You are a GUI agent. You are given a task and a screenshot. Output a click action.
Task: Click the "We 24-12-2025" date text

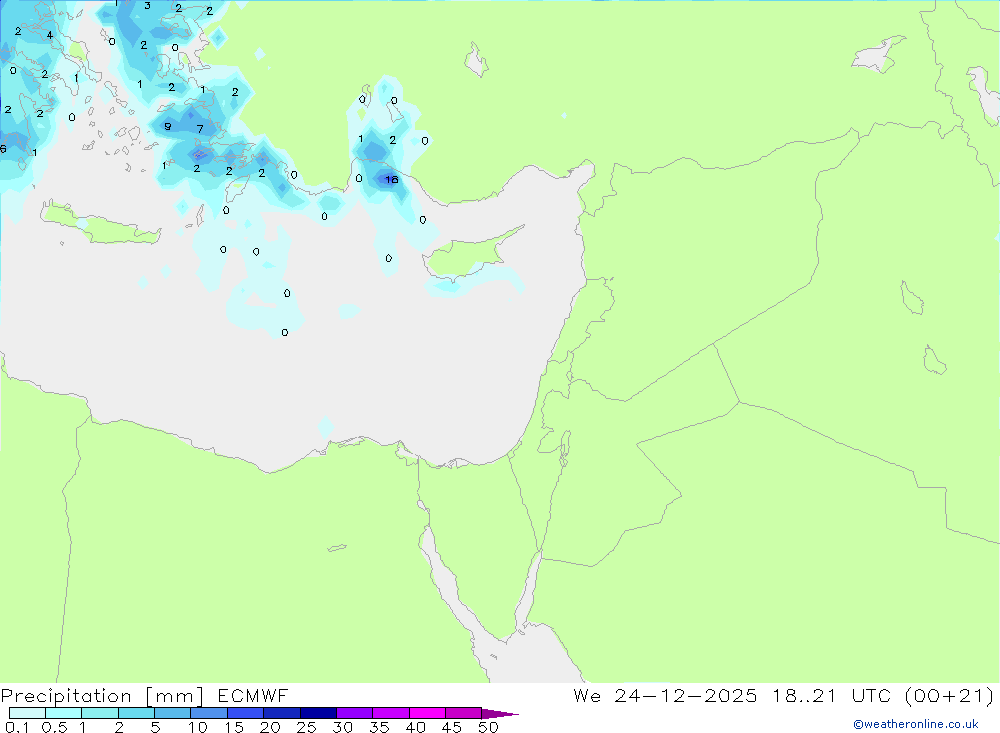665,695
